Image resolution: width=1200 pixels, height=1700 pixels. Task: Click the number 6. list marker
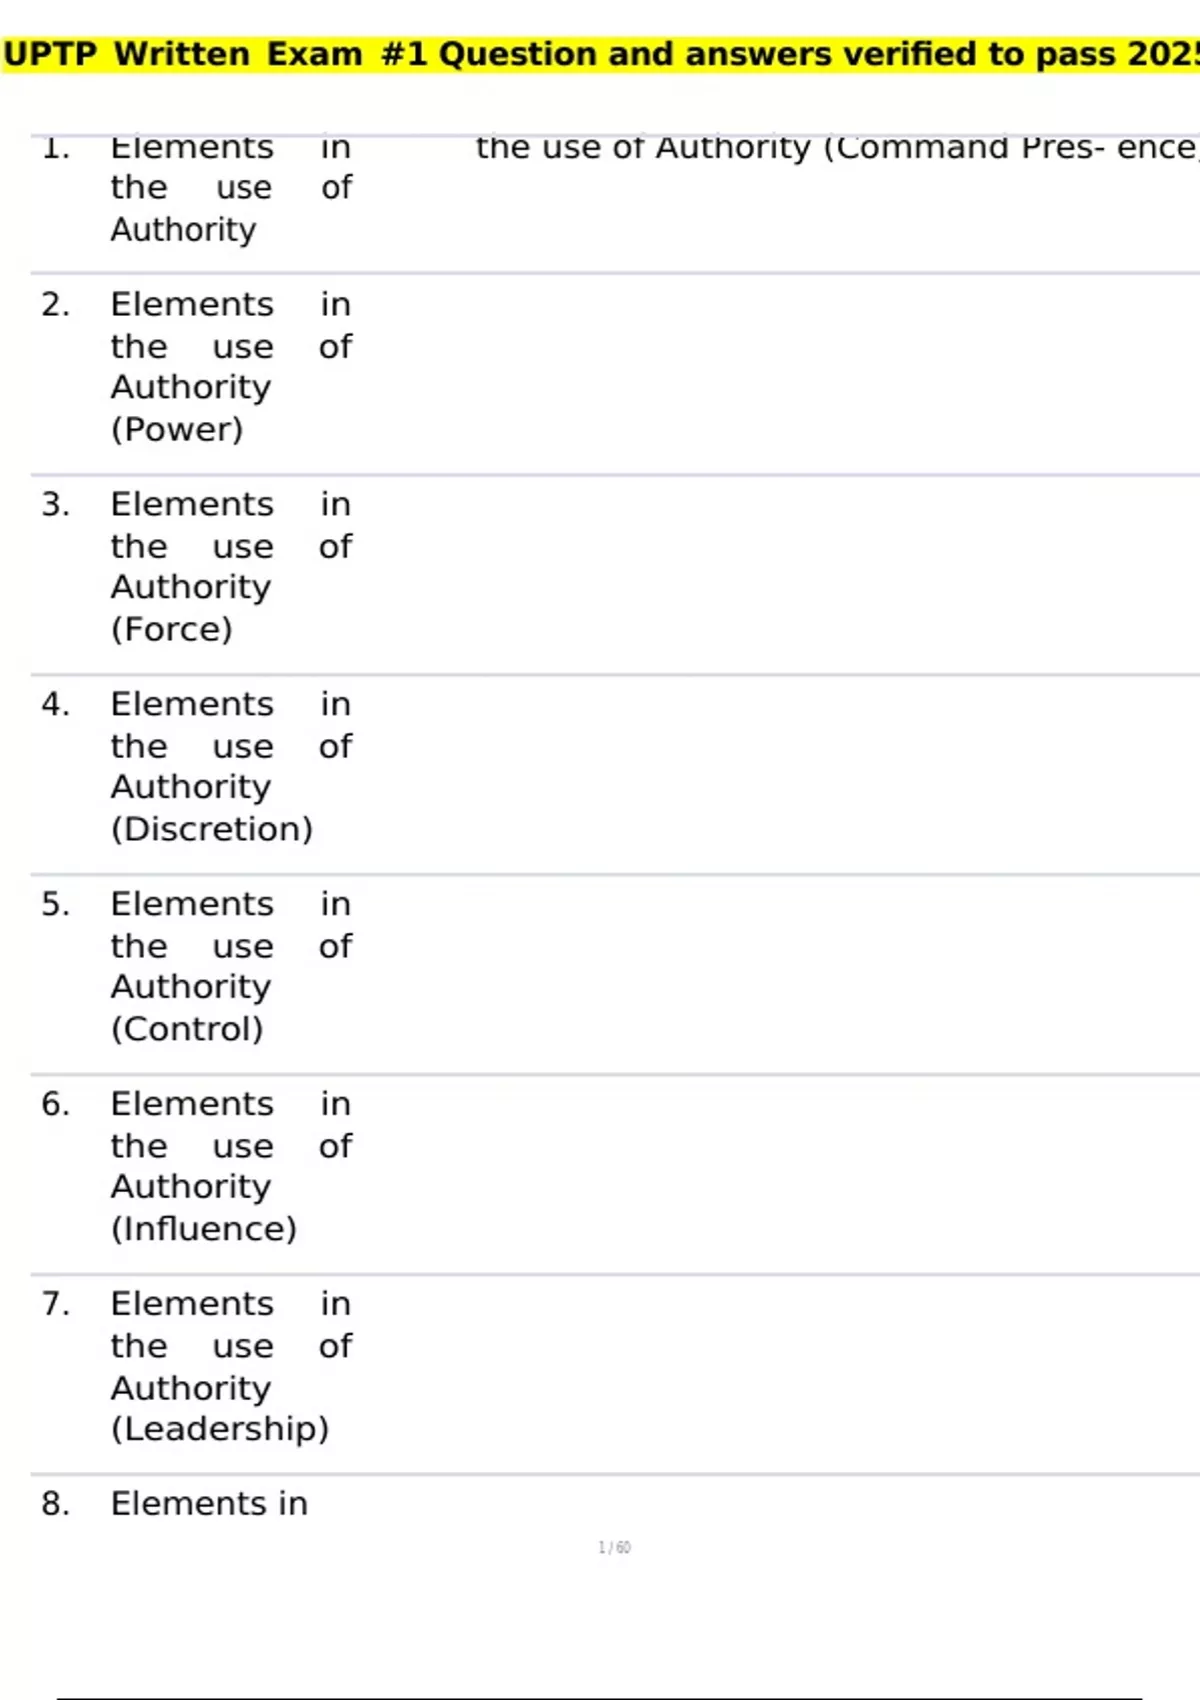point(55,1104)
